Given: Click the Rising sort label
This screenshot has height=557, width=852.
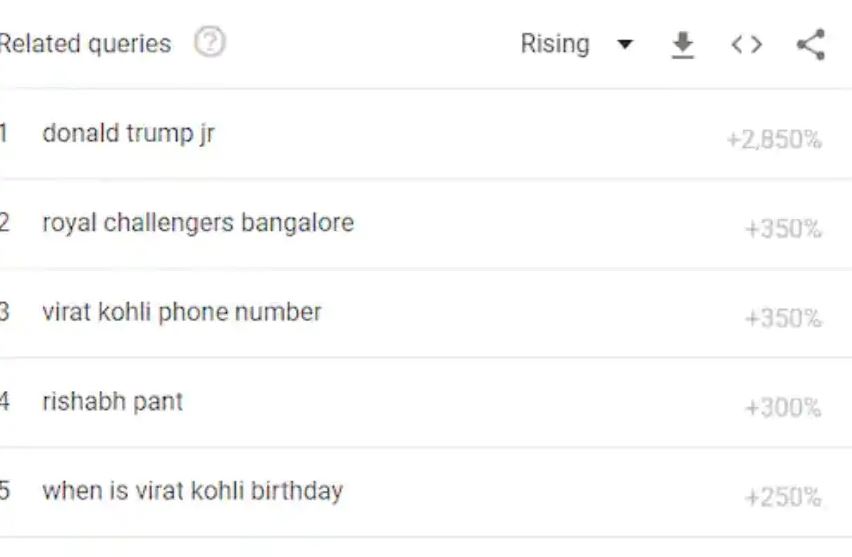Looking at the screenshot, I should (555, 44).
